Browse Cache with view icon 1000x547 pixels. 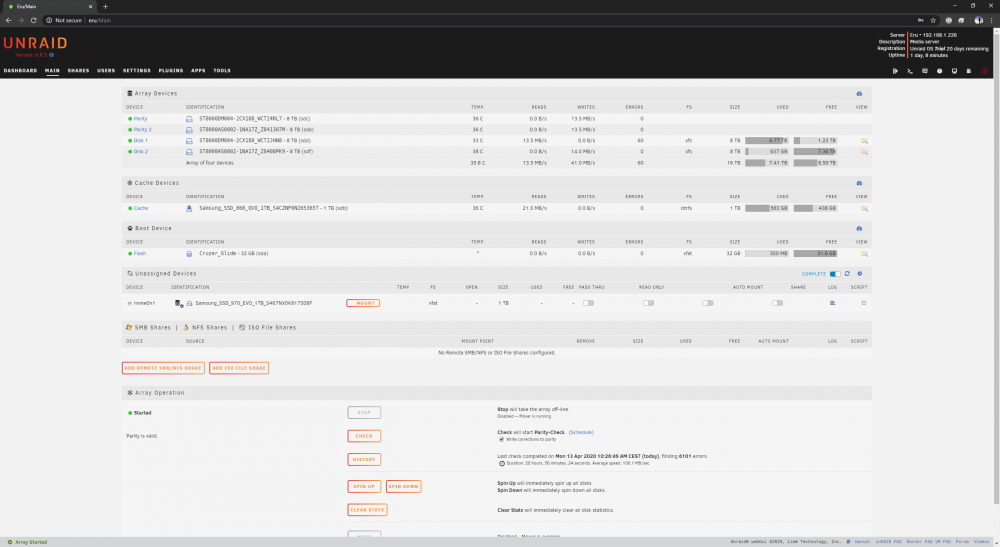864,208
